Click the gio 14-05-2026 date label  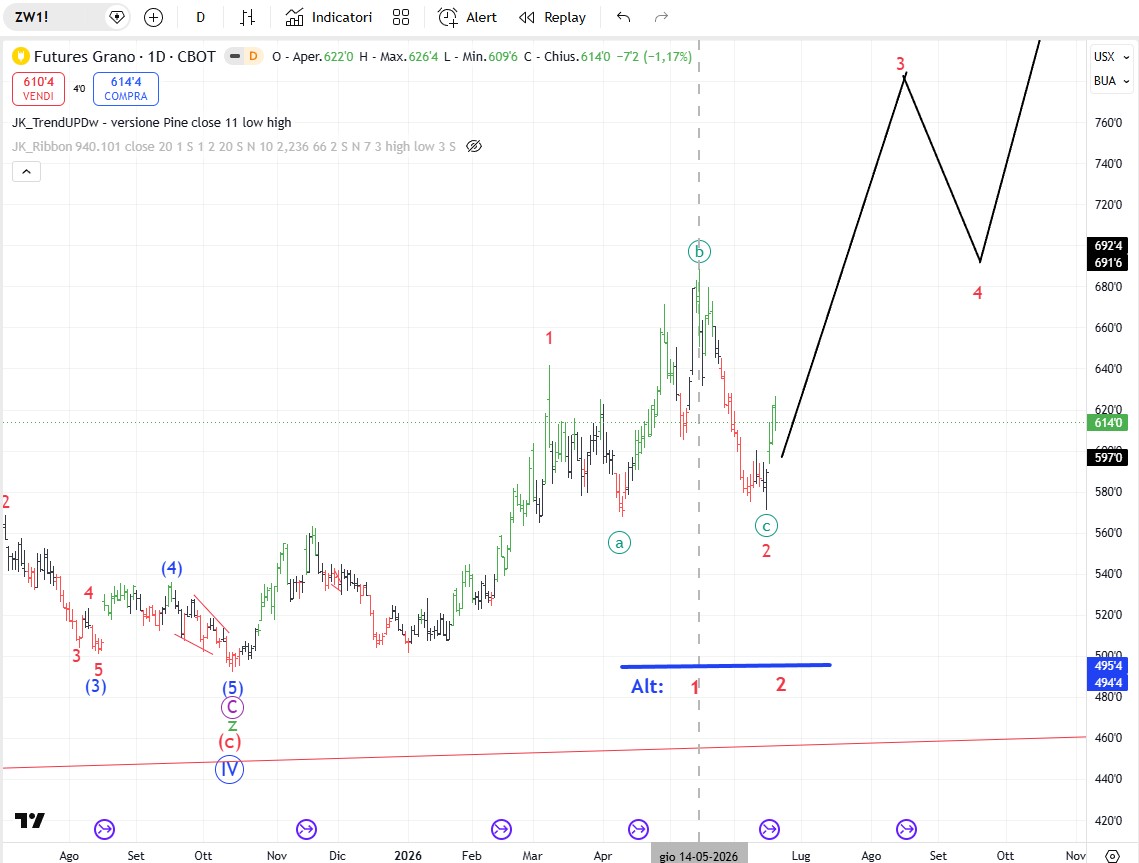point(699,856)
